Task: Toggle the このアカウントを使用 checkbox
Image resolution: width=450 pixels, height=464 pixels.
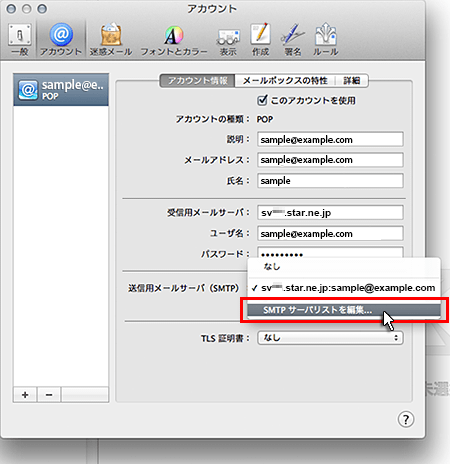Action: click(262, 100)
